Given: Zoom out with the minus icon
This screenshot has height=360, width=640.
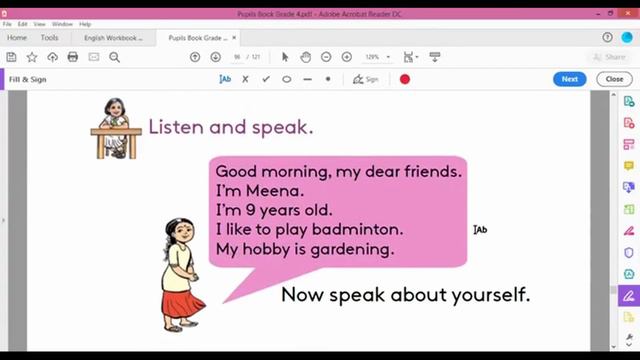Looking at the screenshot, I should pyautogui.click(x=326, y=57).
